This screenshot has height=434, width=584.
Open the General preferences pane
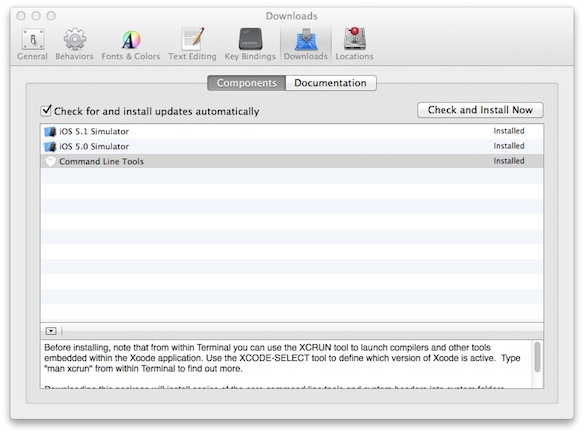tap(33, 44)
